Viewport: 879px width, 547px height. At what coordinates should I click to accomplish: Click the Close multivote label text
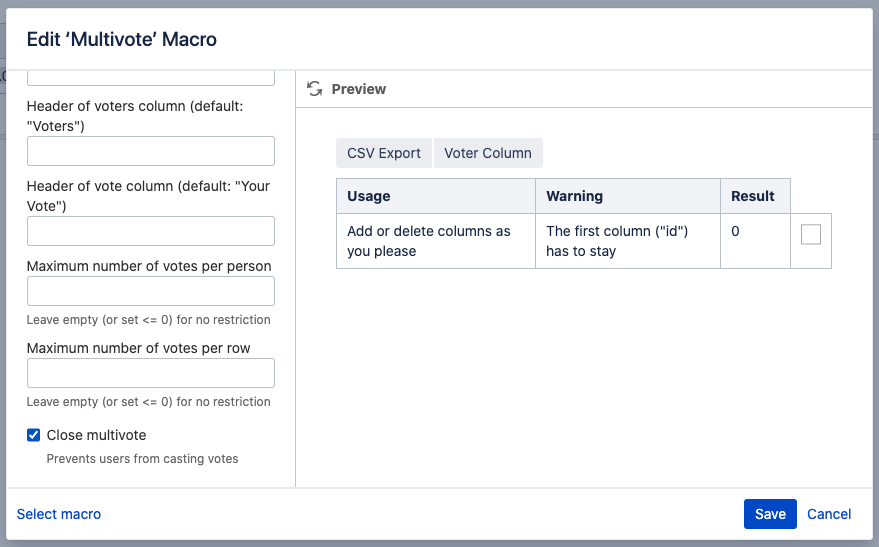[97, 435]
